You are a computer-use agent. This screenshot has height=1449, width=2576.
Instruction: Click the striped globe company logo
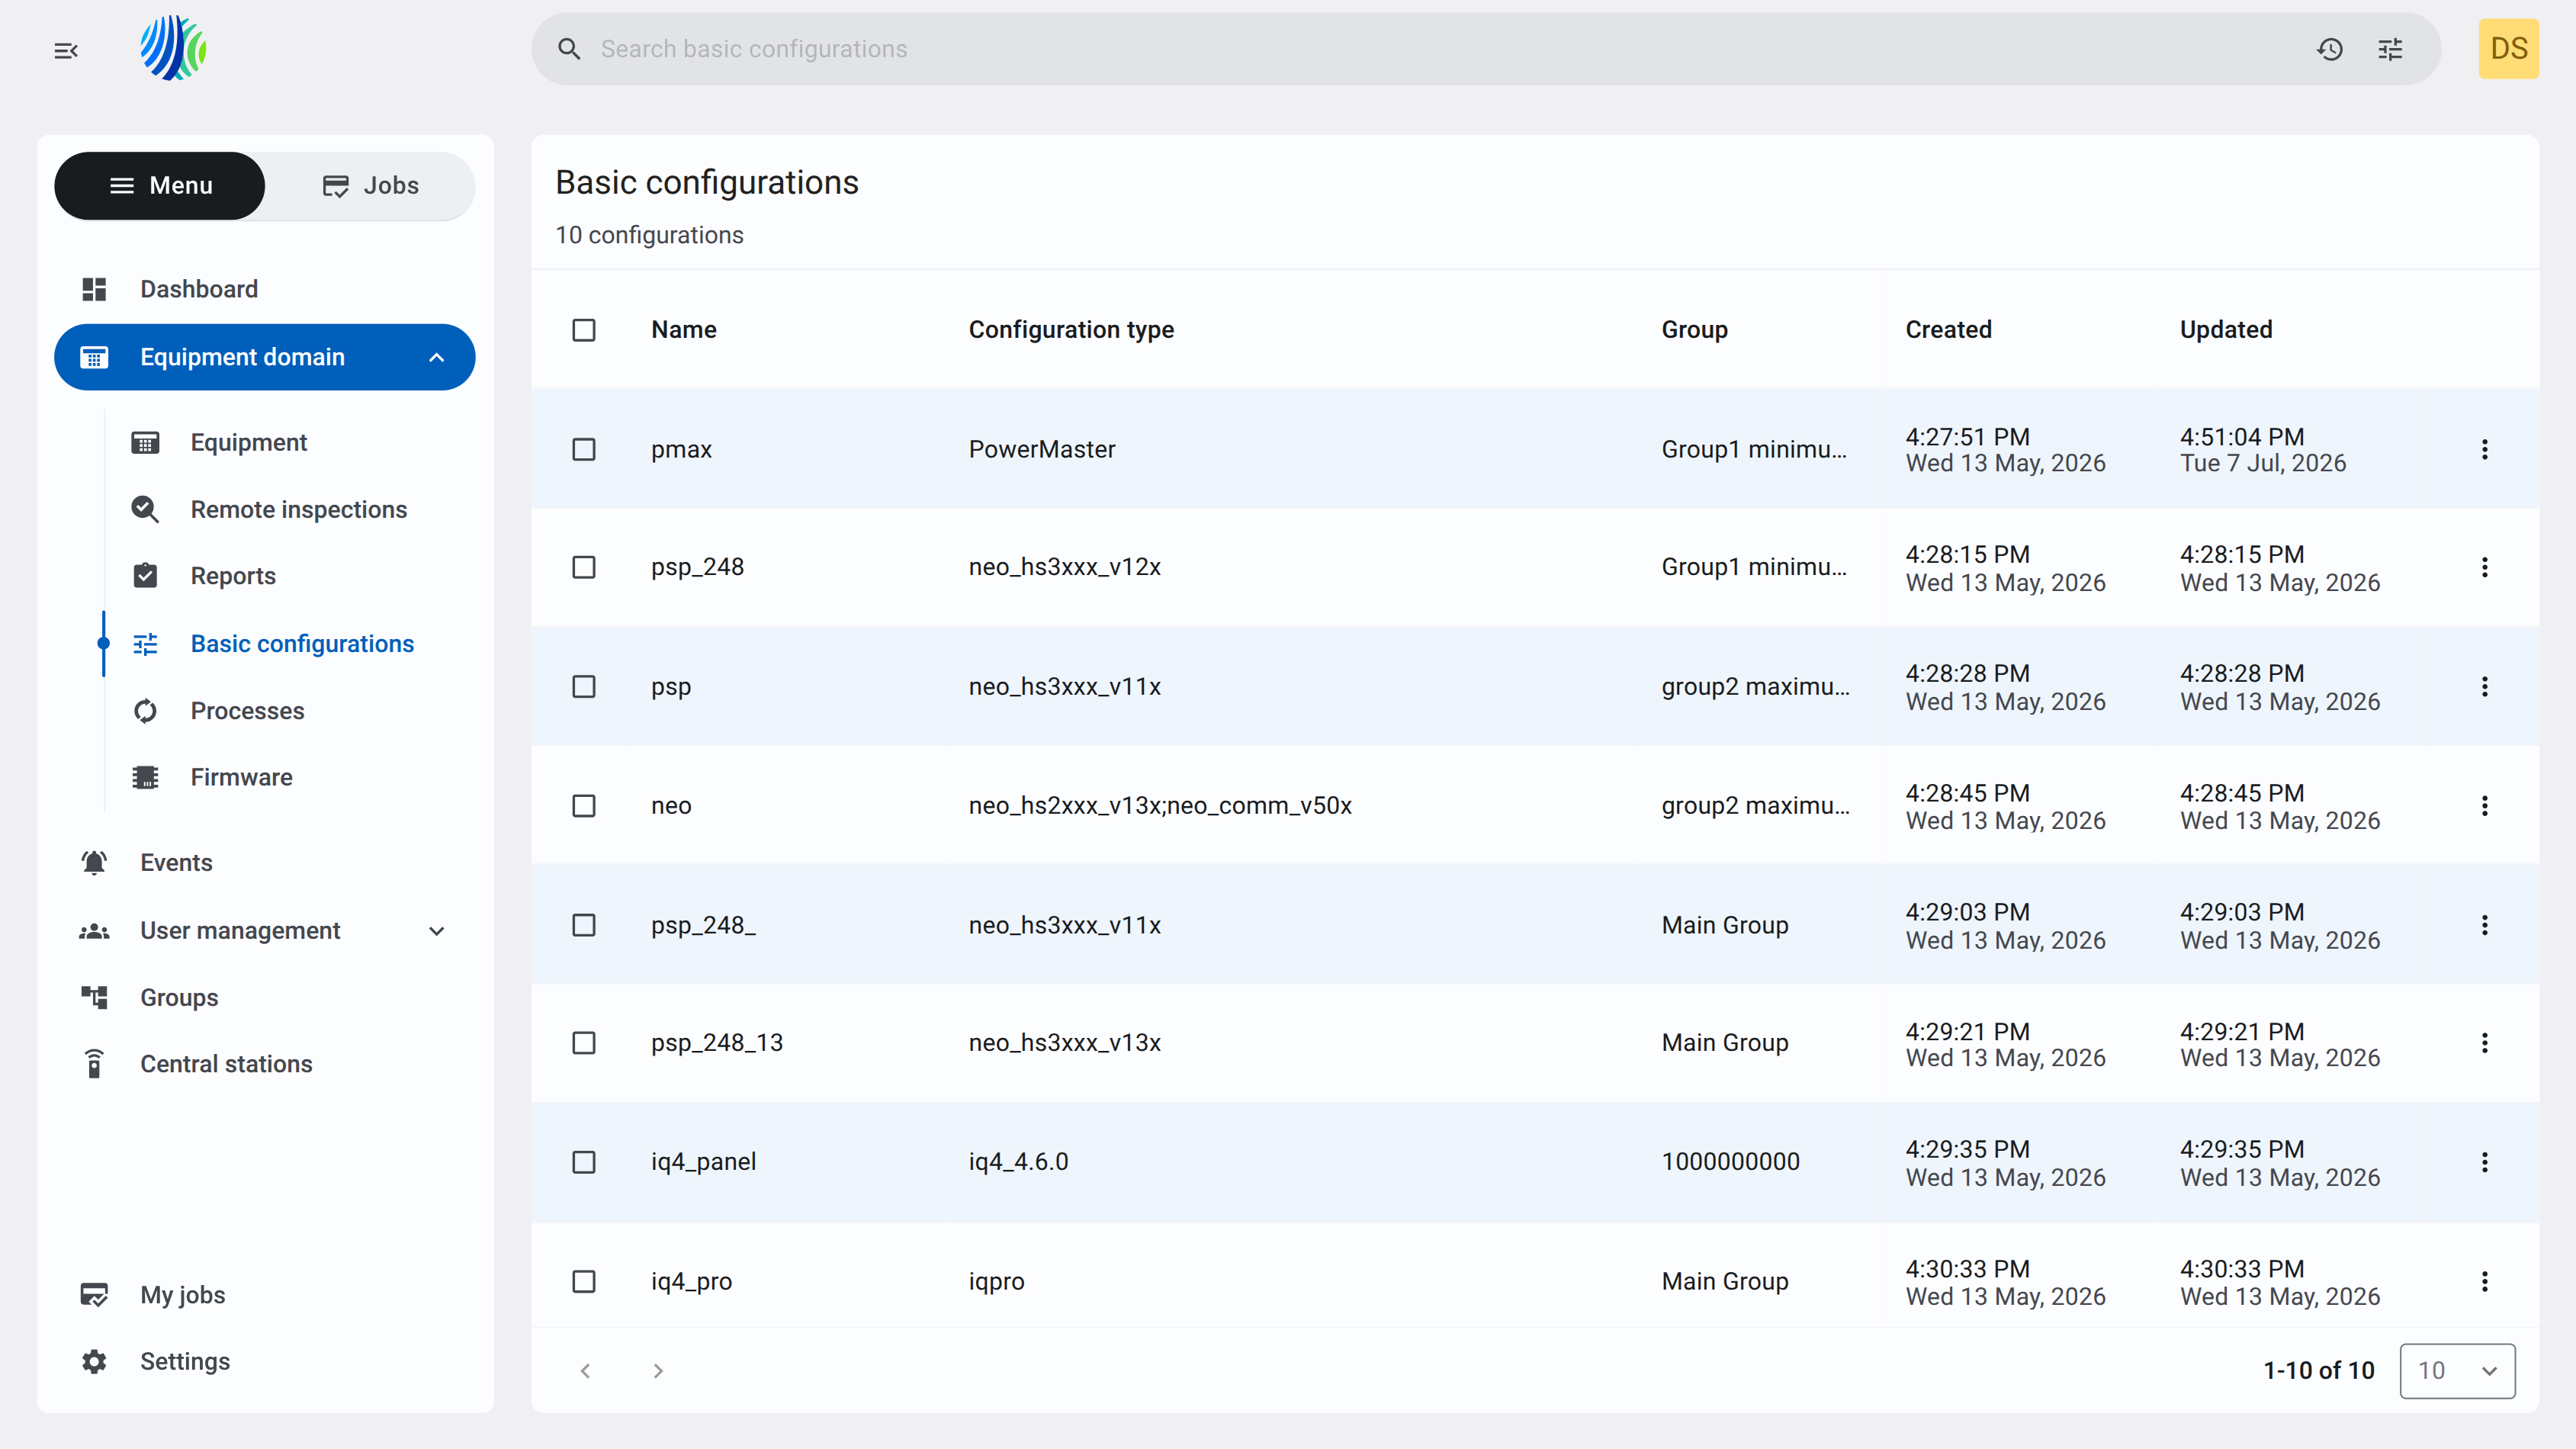pyautogui.click(x=173, y=48)
